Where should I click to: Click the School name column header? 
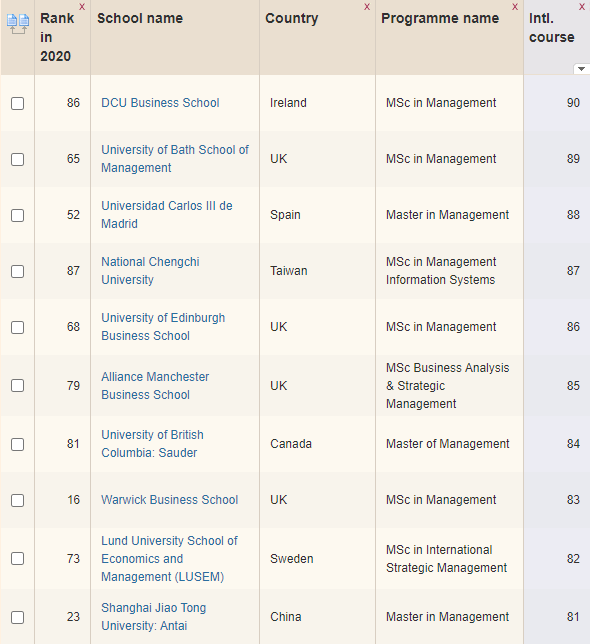140,18
